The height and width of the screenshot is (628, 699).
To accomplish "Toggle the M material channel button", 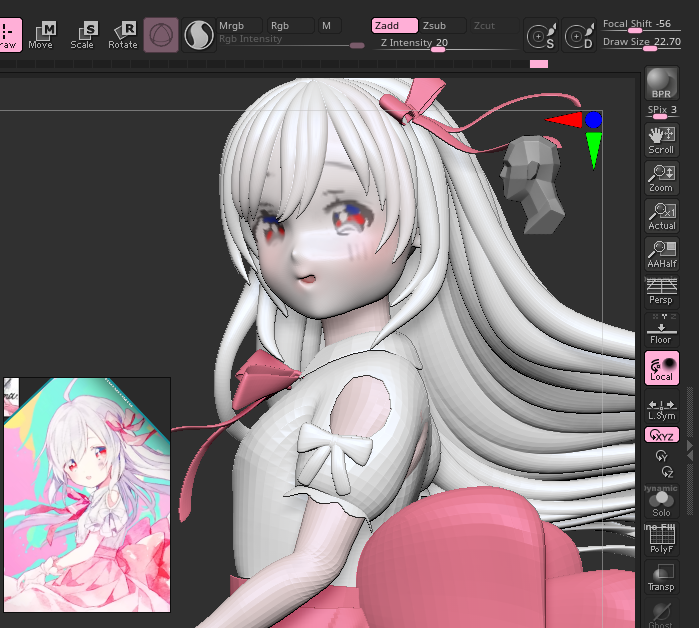I will (329, 25).
